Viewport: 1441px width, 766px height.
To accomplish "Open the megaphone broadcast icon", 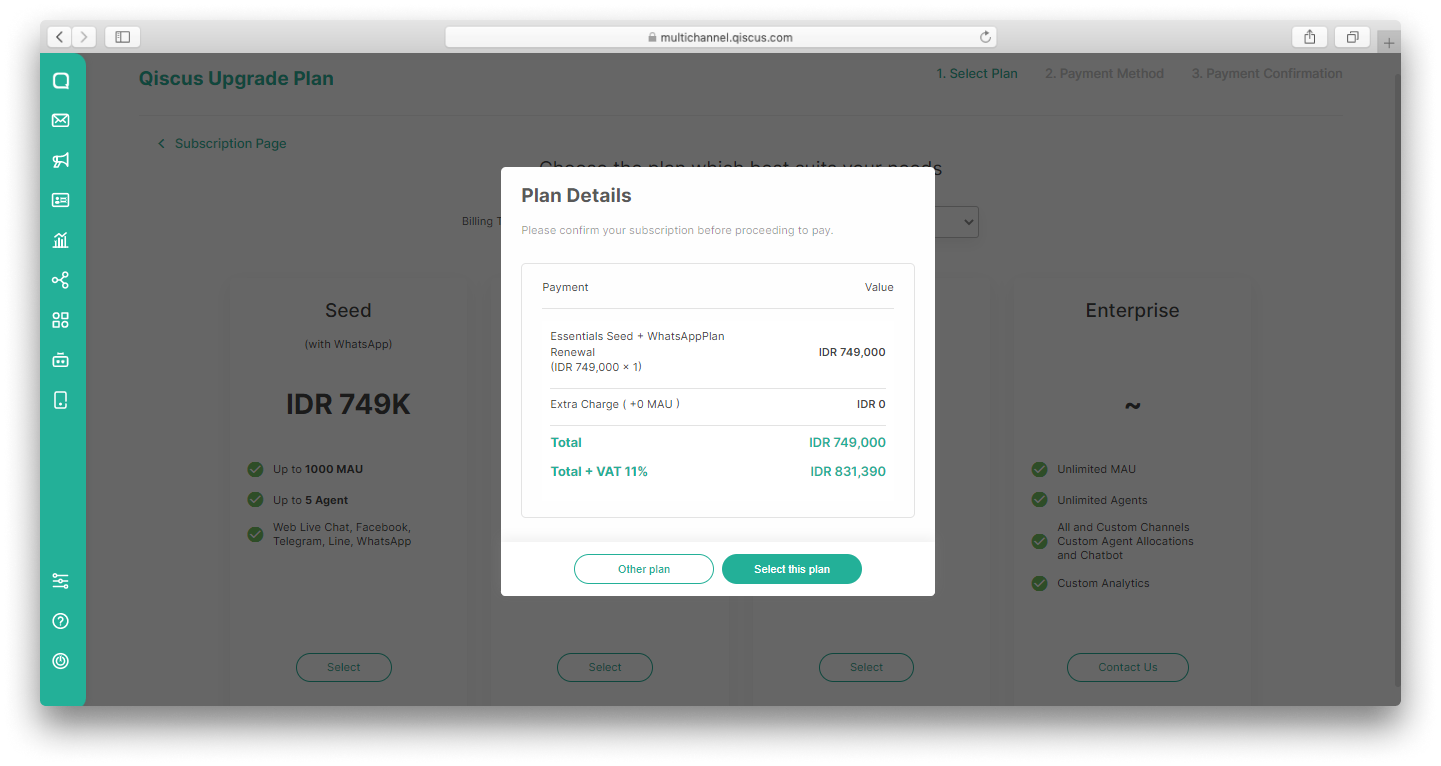I will [61, 160].
